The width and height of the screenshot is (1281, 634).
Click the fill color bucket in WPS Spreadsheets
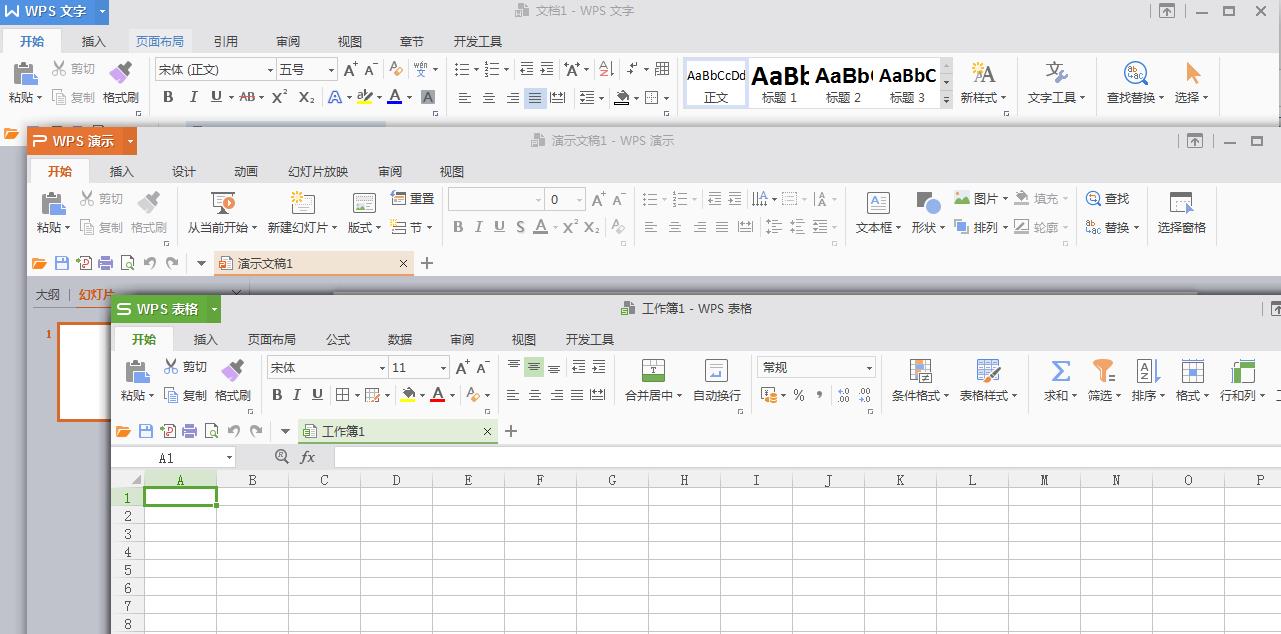407,395
